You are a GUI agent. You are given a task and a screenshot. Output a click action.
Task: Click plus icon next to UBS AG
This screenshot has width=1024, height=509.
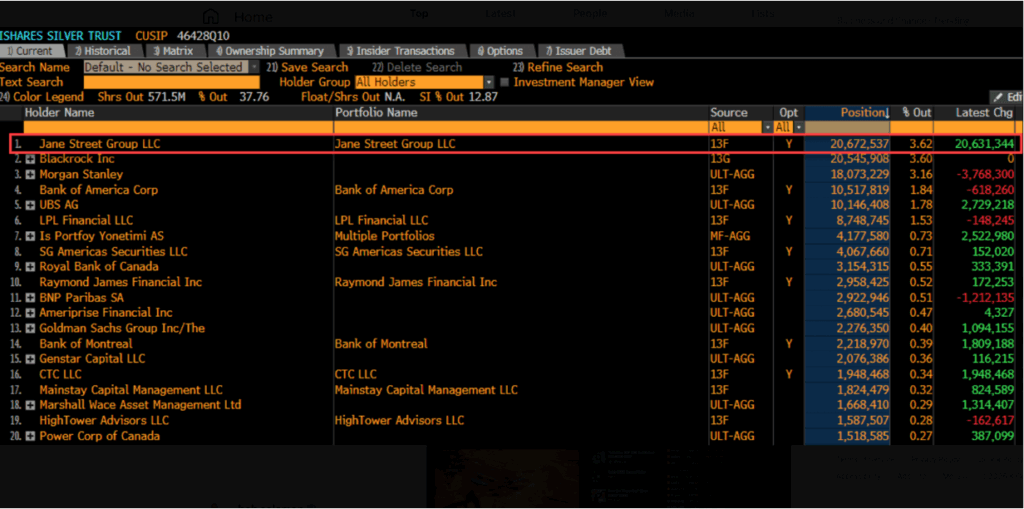30,205
